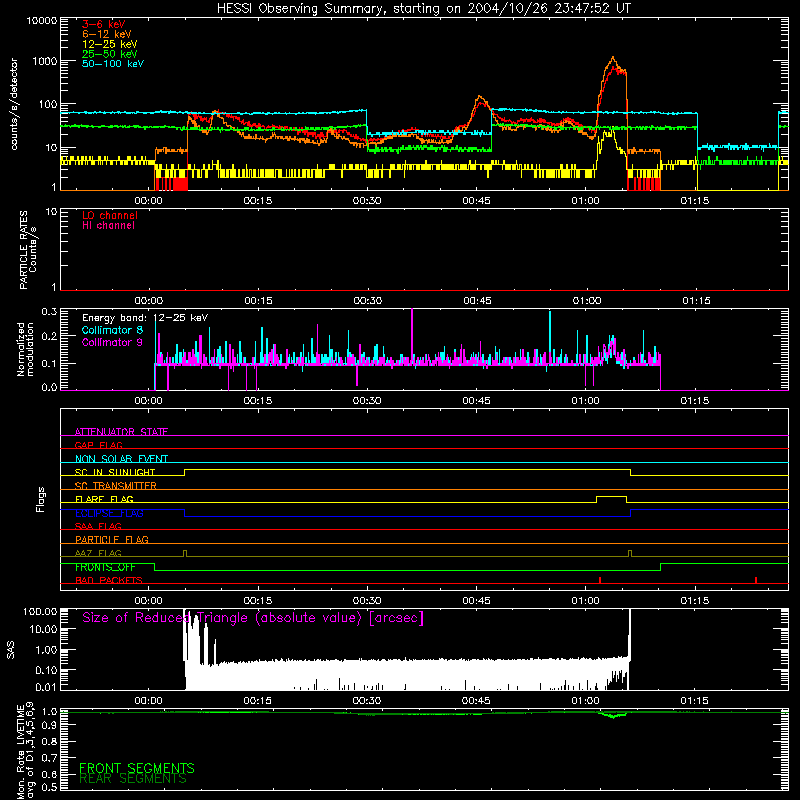The width and height of the screenshot is (800, 800).
Task: Click the 10000 tick label on the counts axis
Action: click(x=42, y=21)
